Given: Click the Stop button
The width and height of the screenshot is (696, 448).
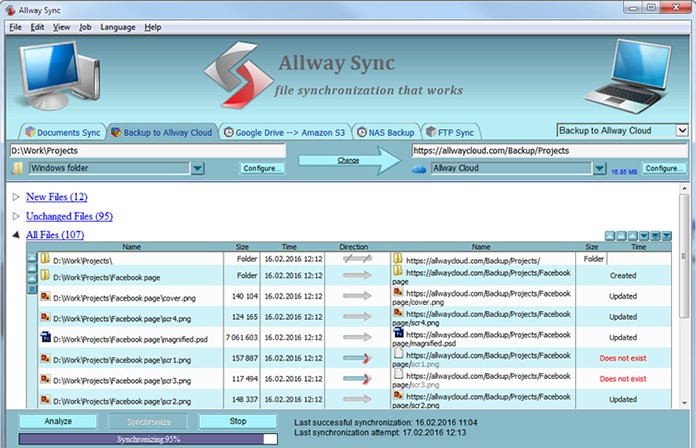Looking at the screenshot, I should 238,421.
